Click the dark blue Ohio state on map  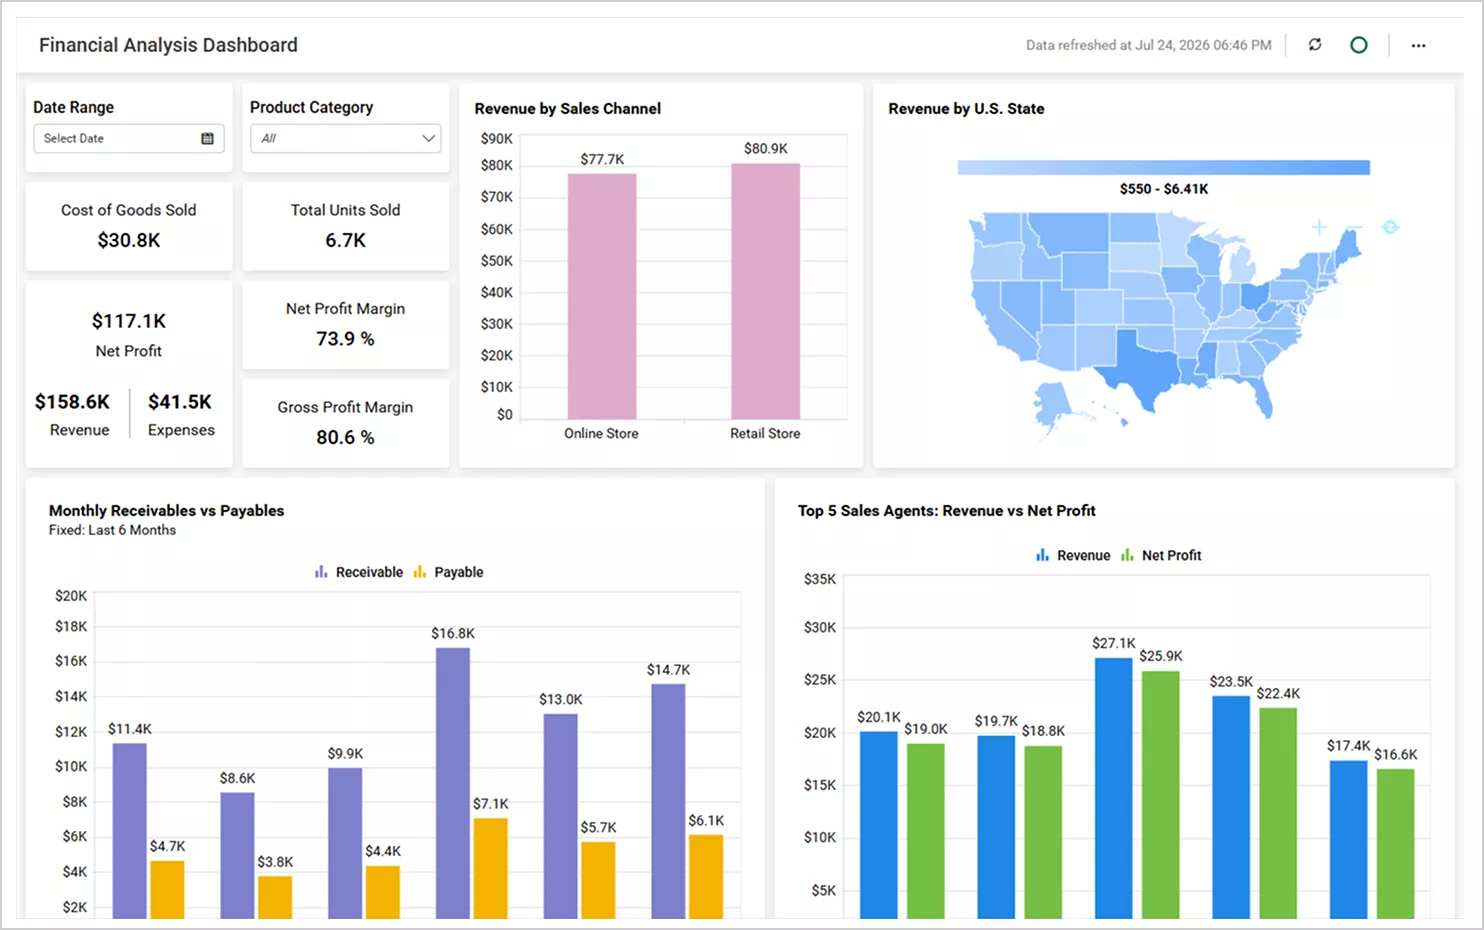click(1254, 297)
